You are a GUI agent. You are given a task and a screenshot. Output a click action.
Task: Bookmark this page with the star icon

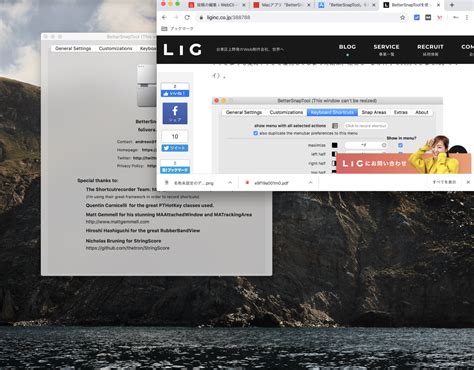pos(403,17)
